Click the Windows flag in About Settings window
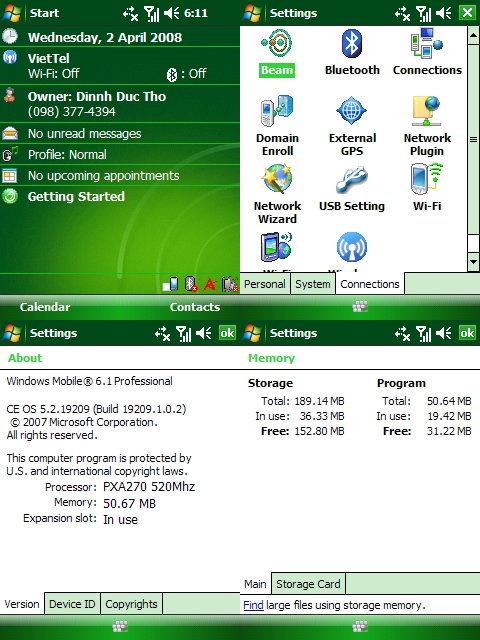This screenshot has width=480, height=640. click(12, 333)
